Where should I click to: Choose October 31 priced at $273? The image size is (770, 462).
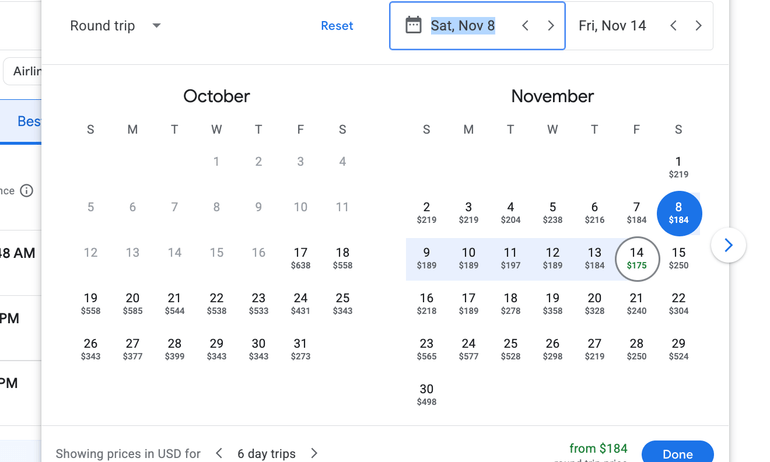click(x=300, y=349)
